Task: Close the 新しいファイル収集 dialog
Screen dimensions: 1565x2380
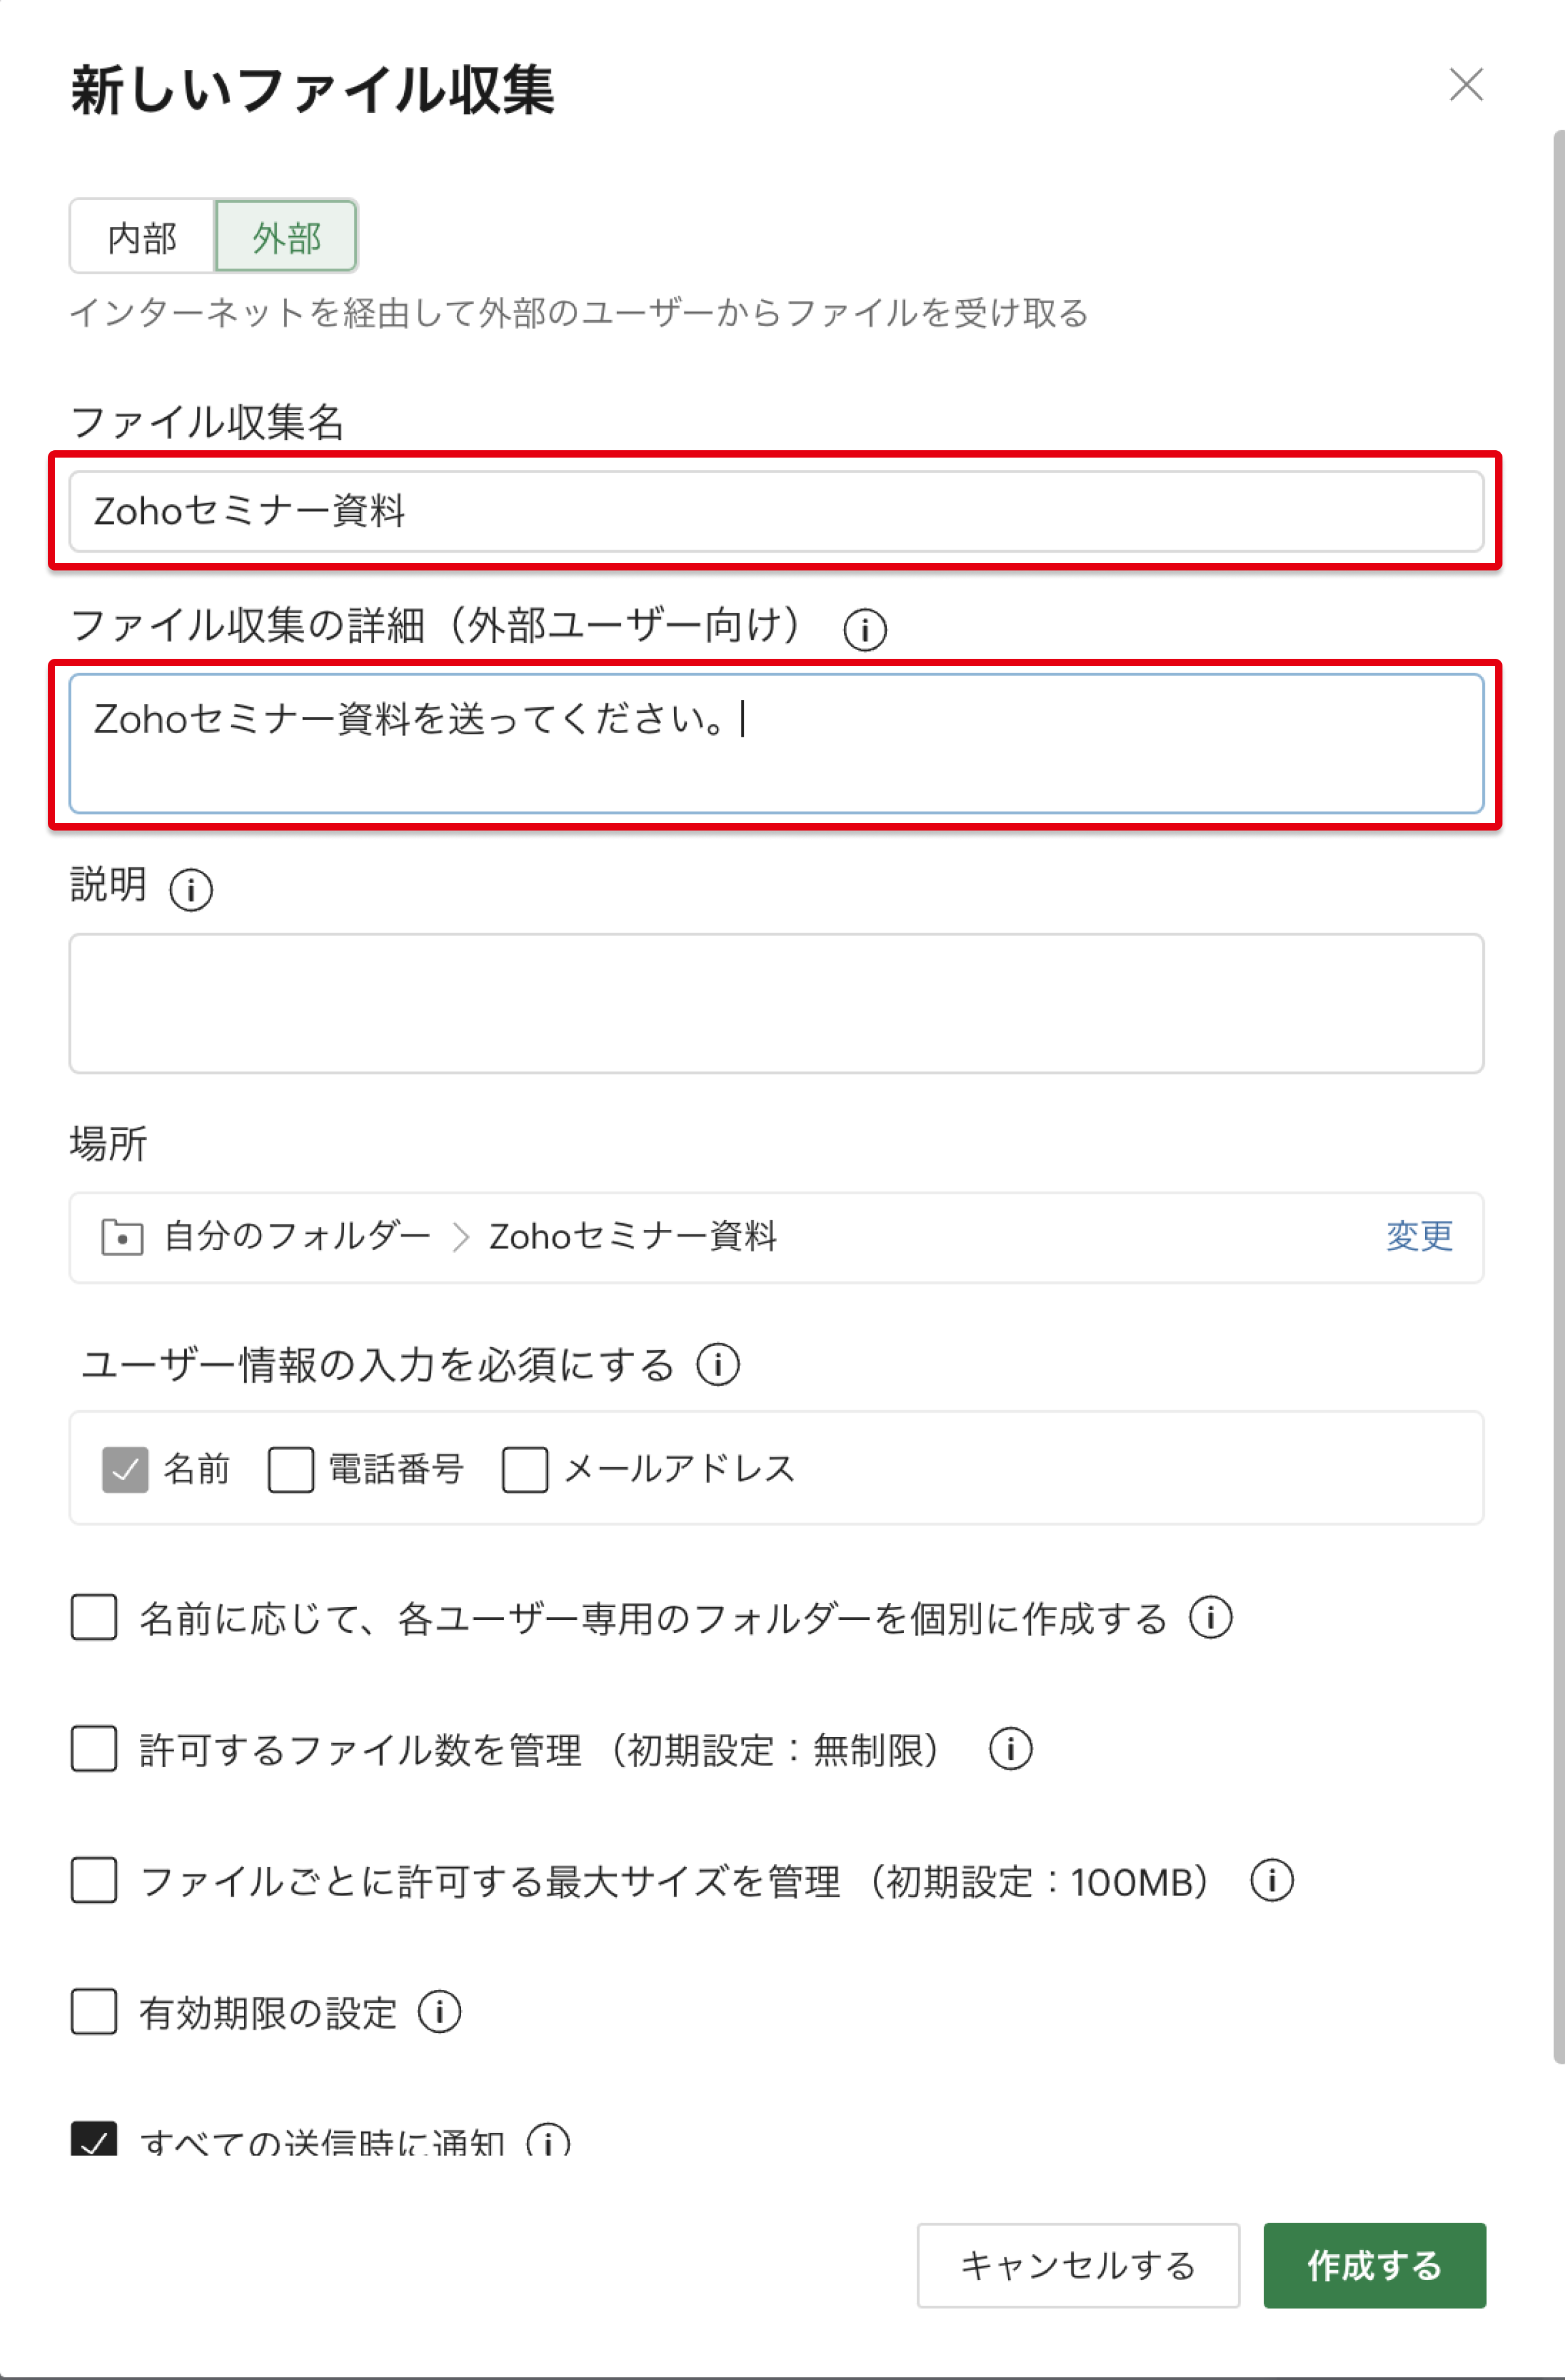Action: coord(1465,85)
